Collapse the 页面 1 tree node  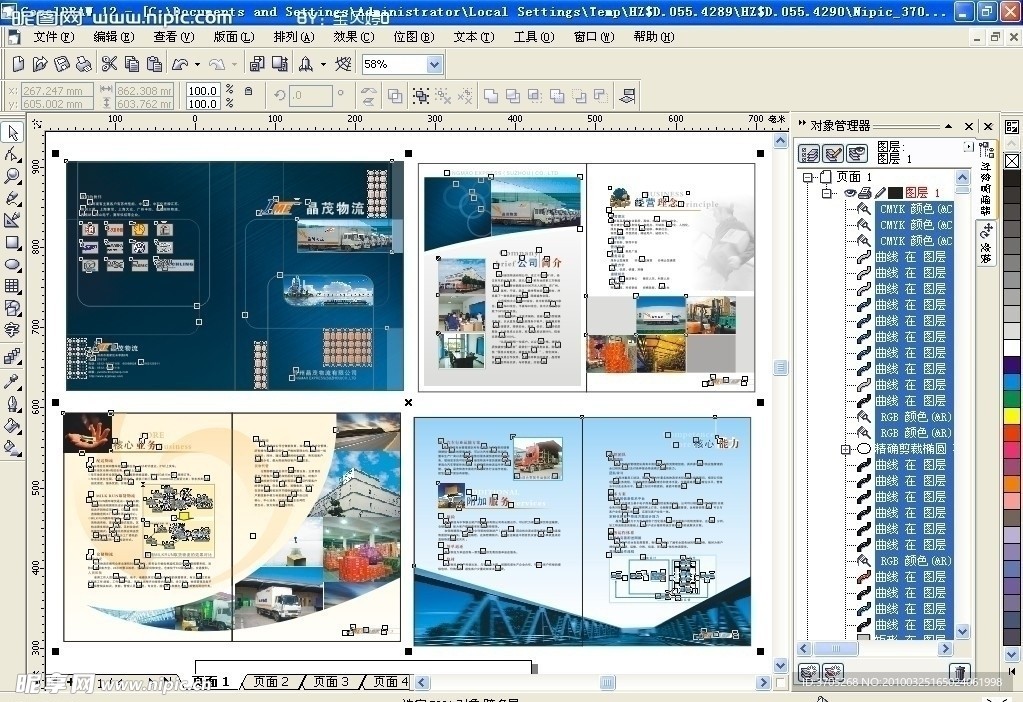(x=808, y=177)
